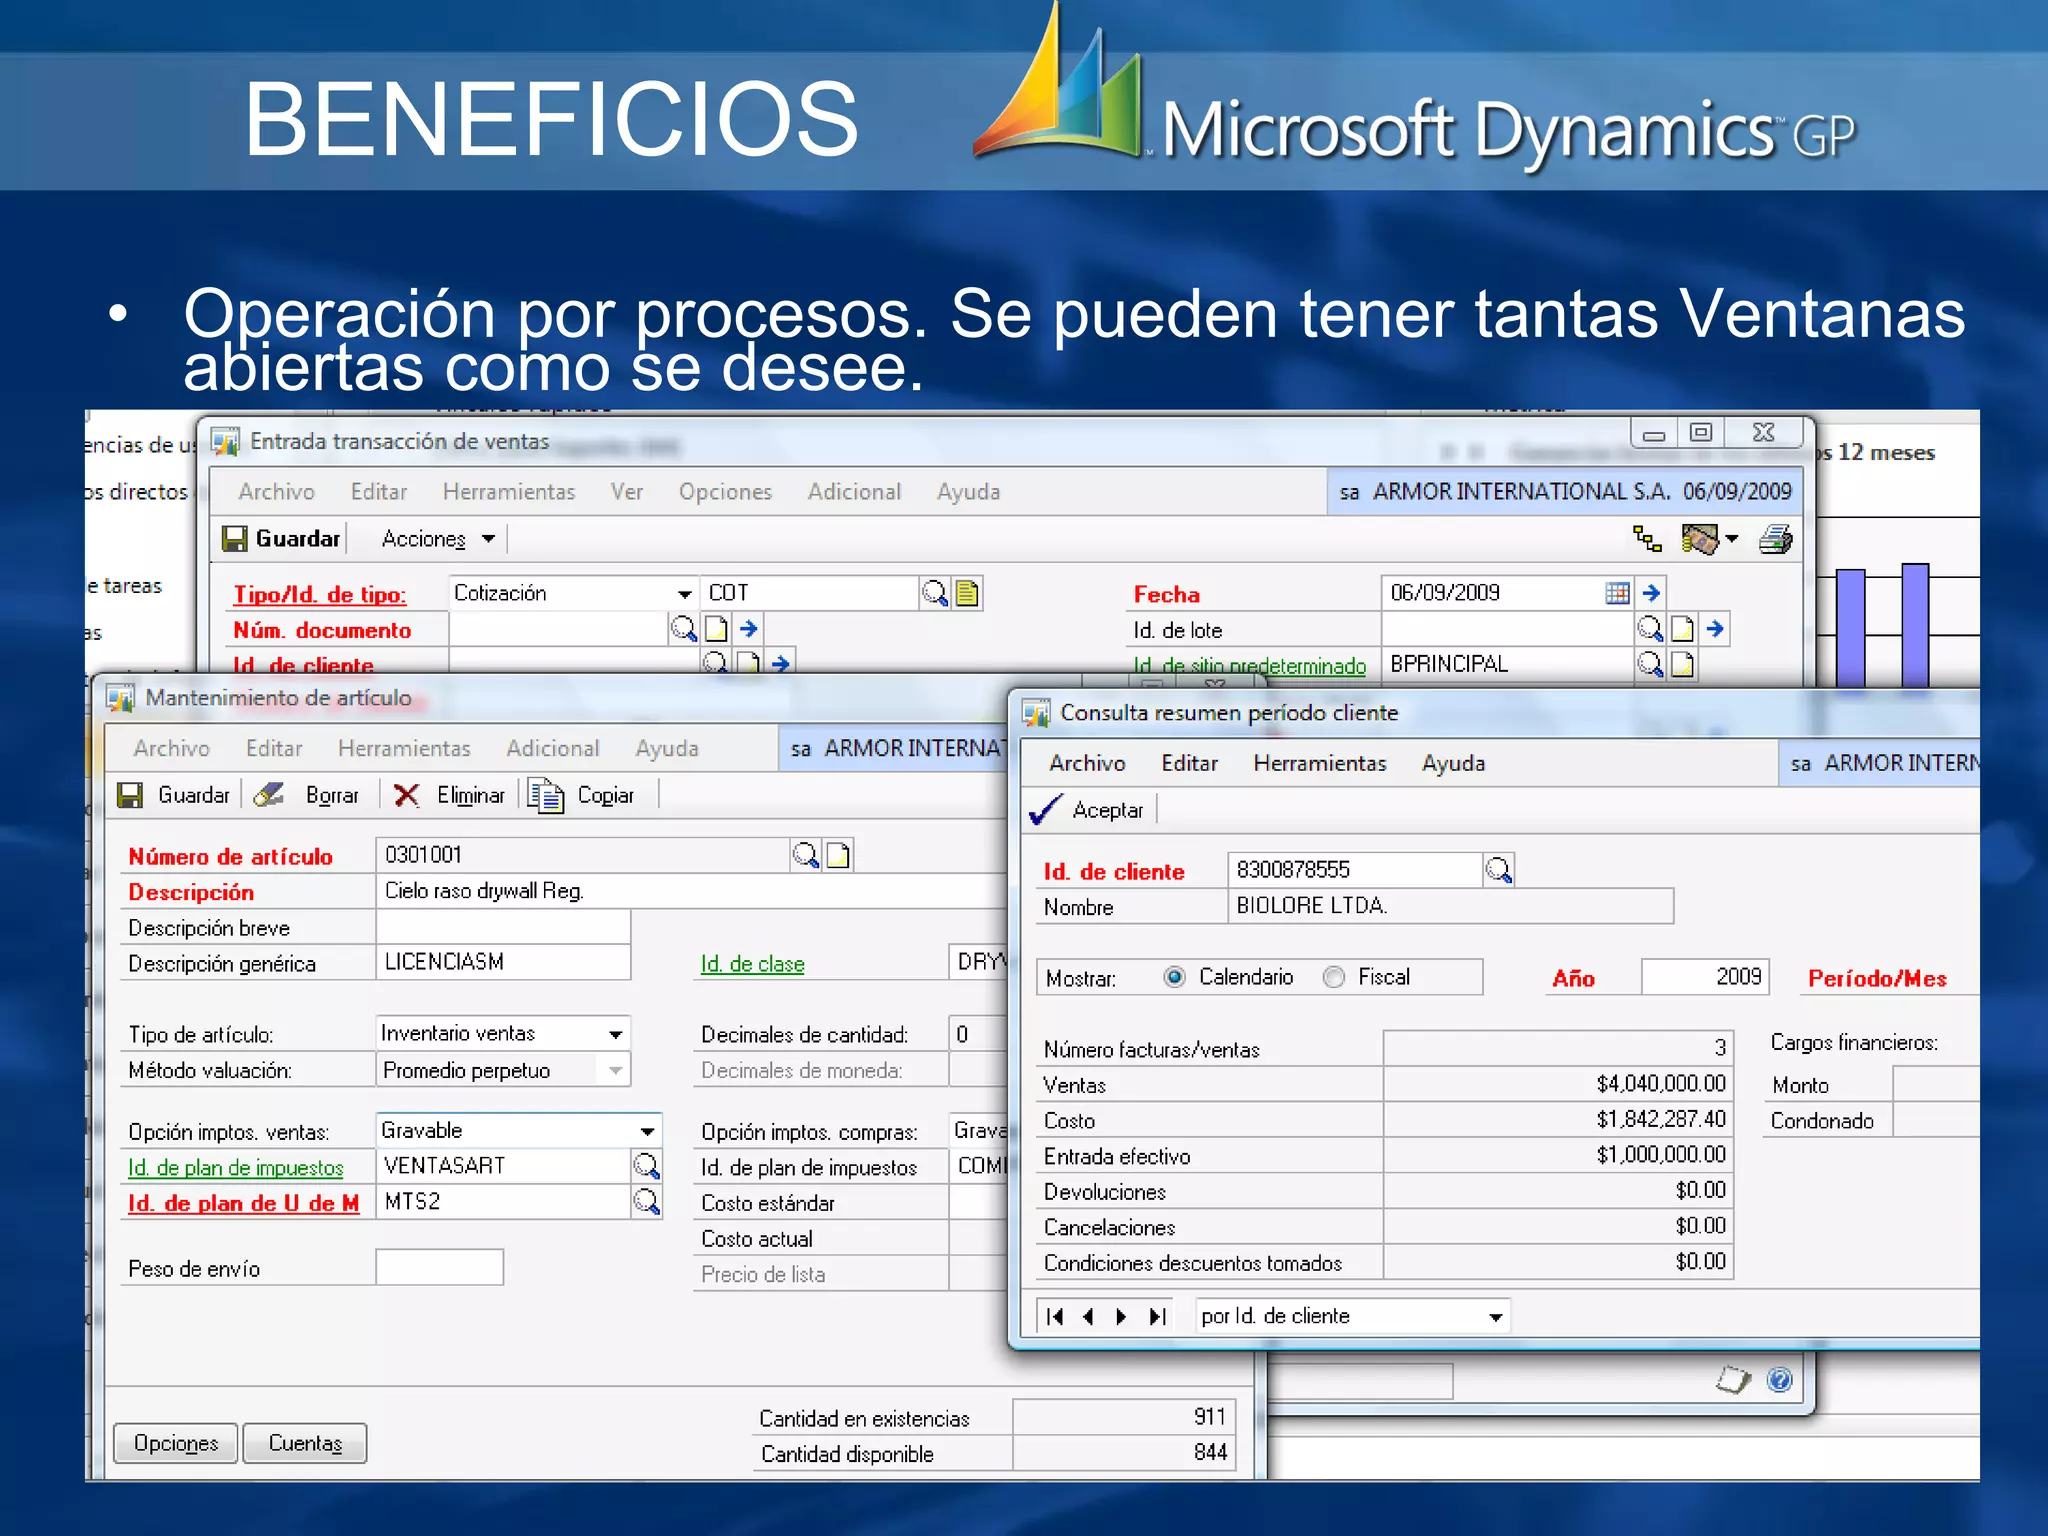Click printer icon in sales transaction toolbar
Viewport: 2048px width, 1536px height.
(1776, 540)
